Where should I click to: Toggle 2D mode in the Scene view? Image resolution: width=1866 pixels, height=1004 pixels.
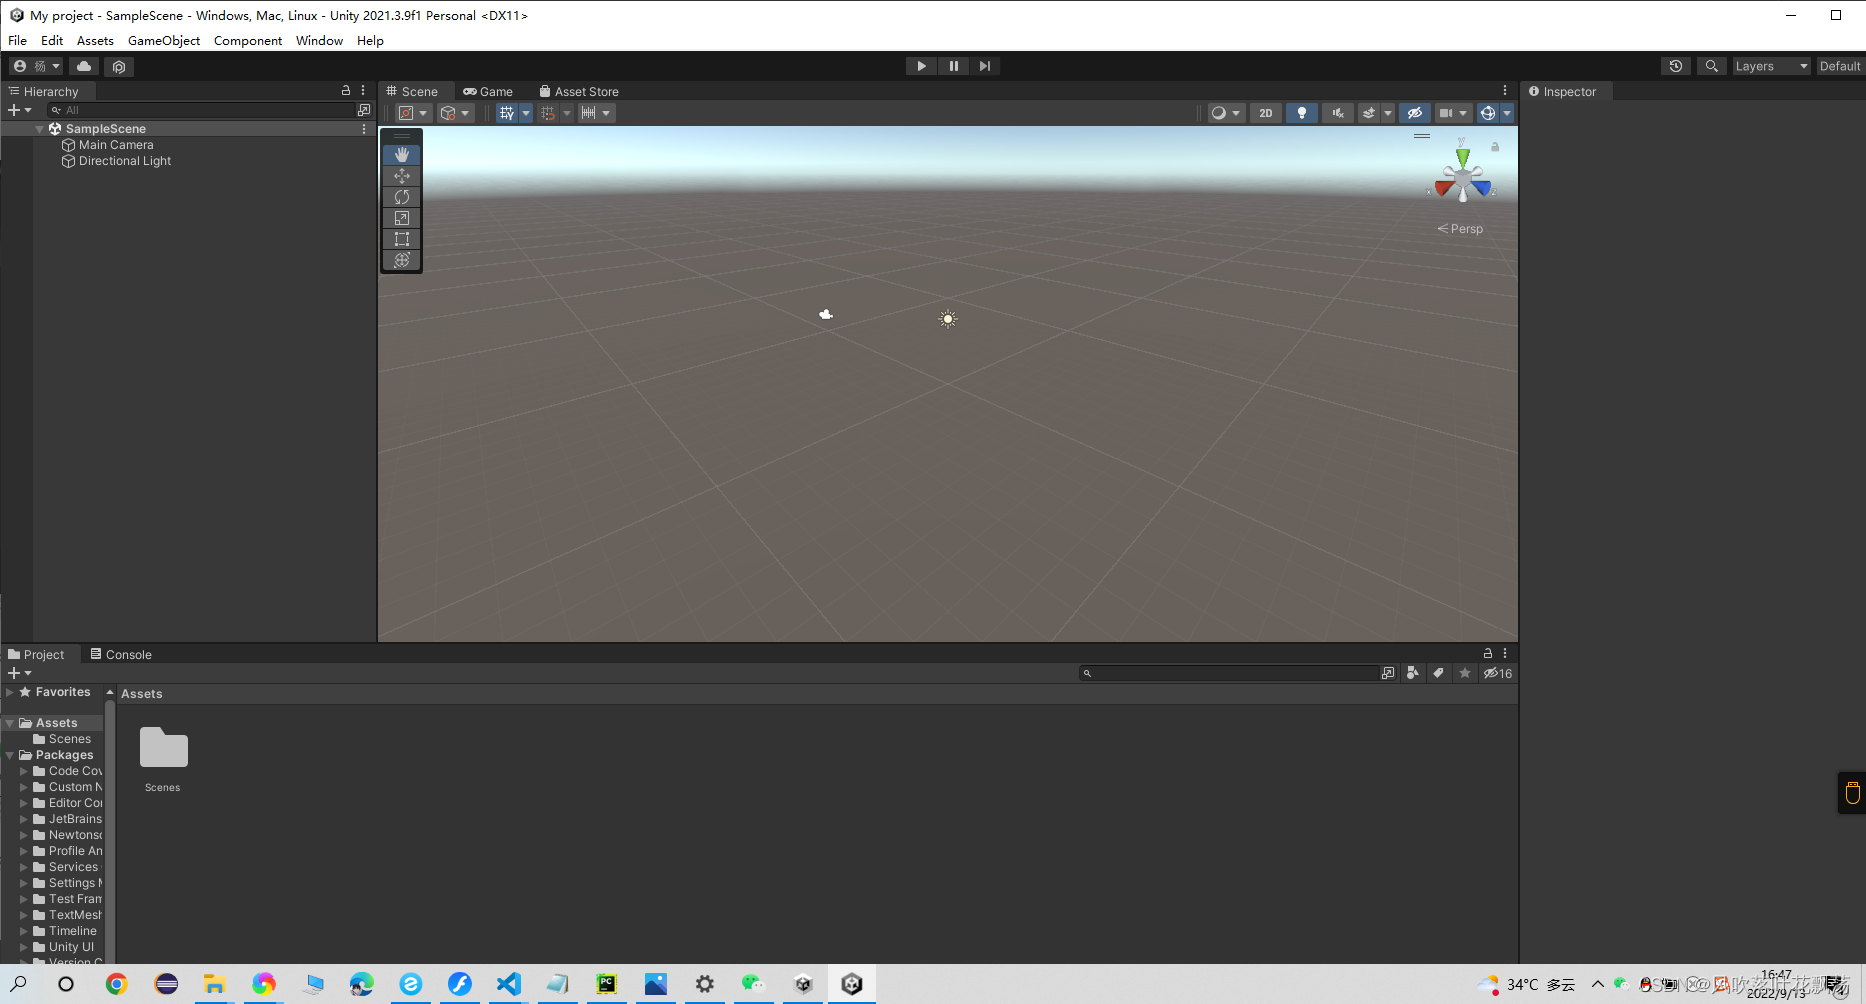click(1265, 112)
